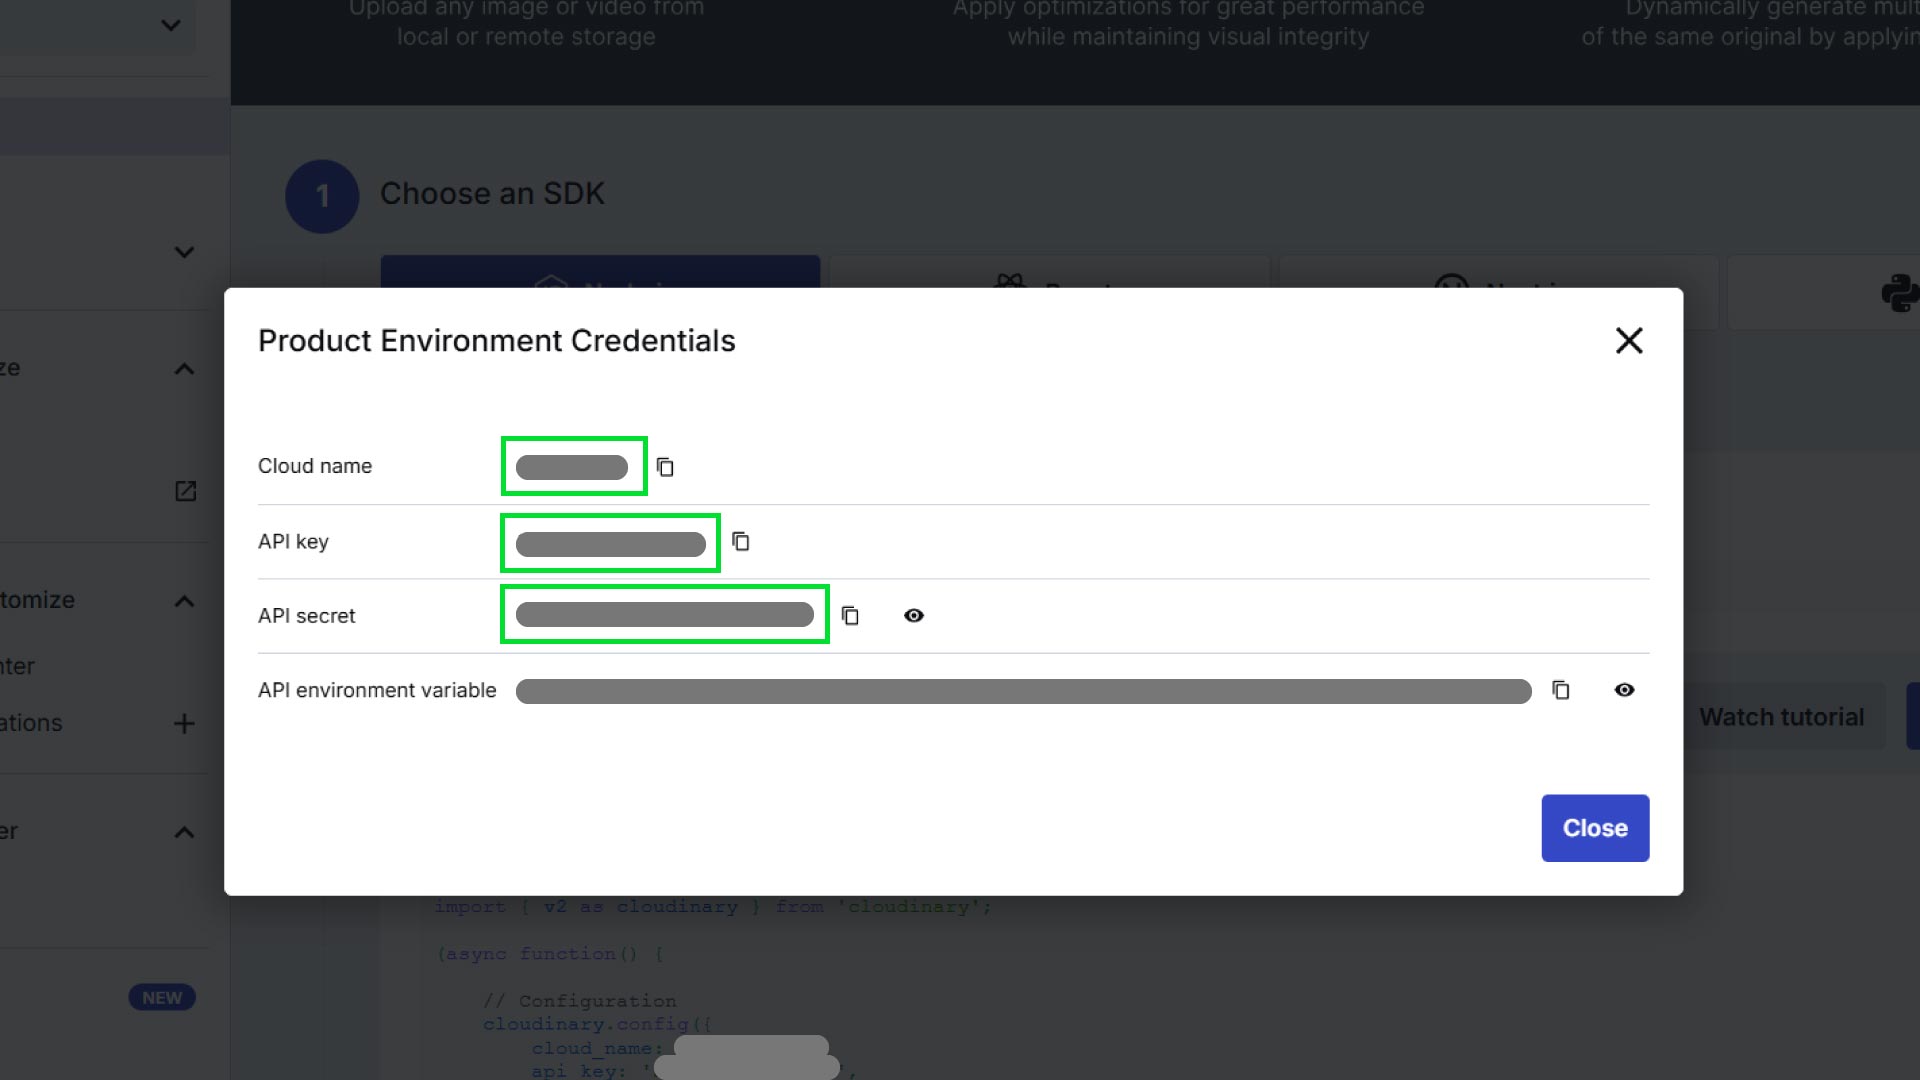This screenshot has height=1080, width=1920.
Task: Click the Watch tutorial button
Action: click(1781, 717)
